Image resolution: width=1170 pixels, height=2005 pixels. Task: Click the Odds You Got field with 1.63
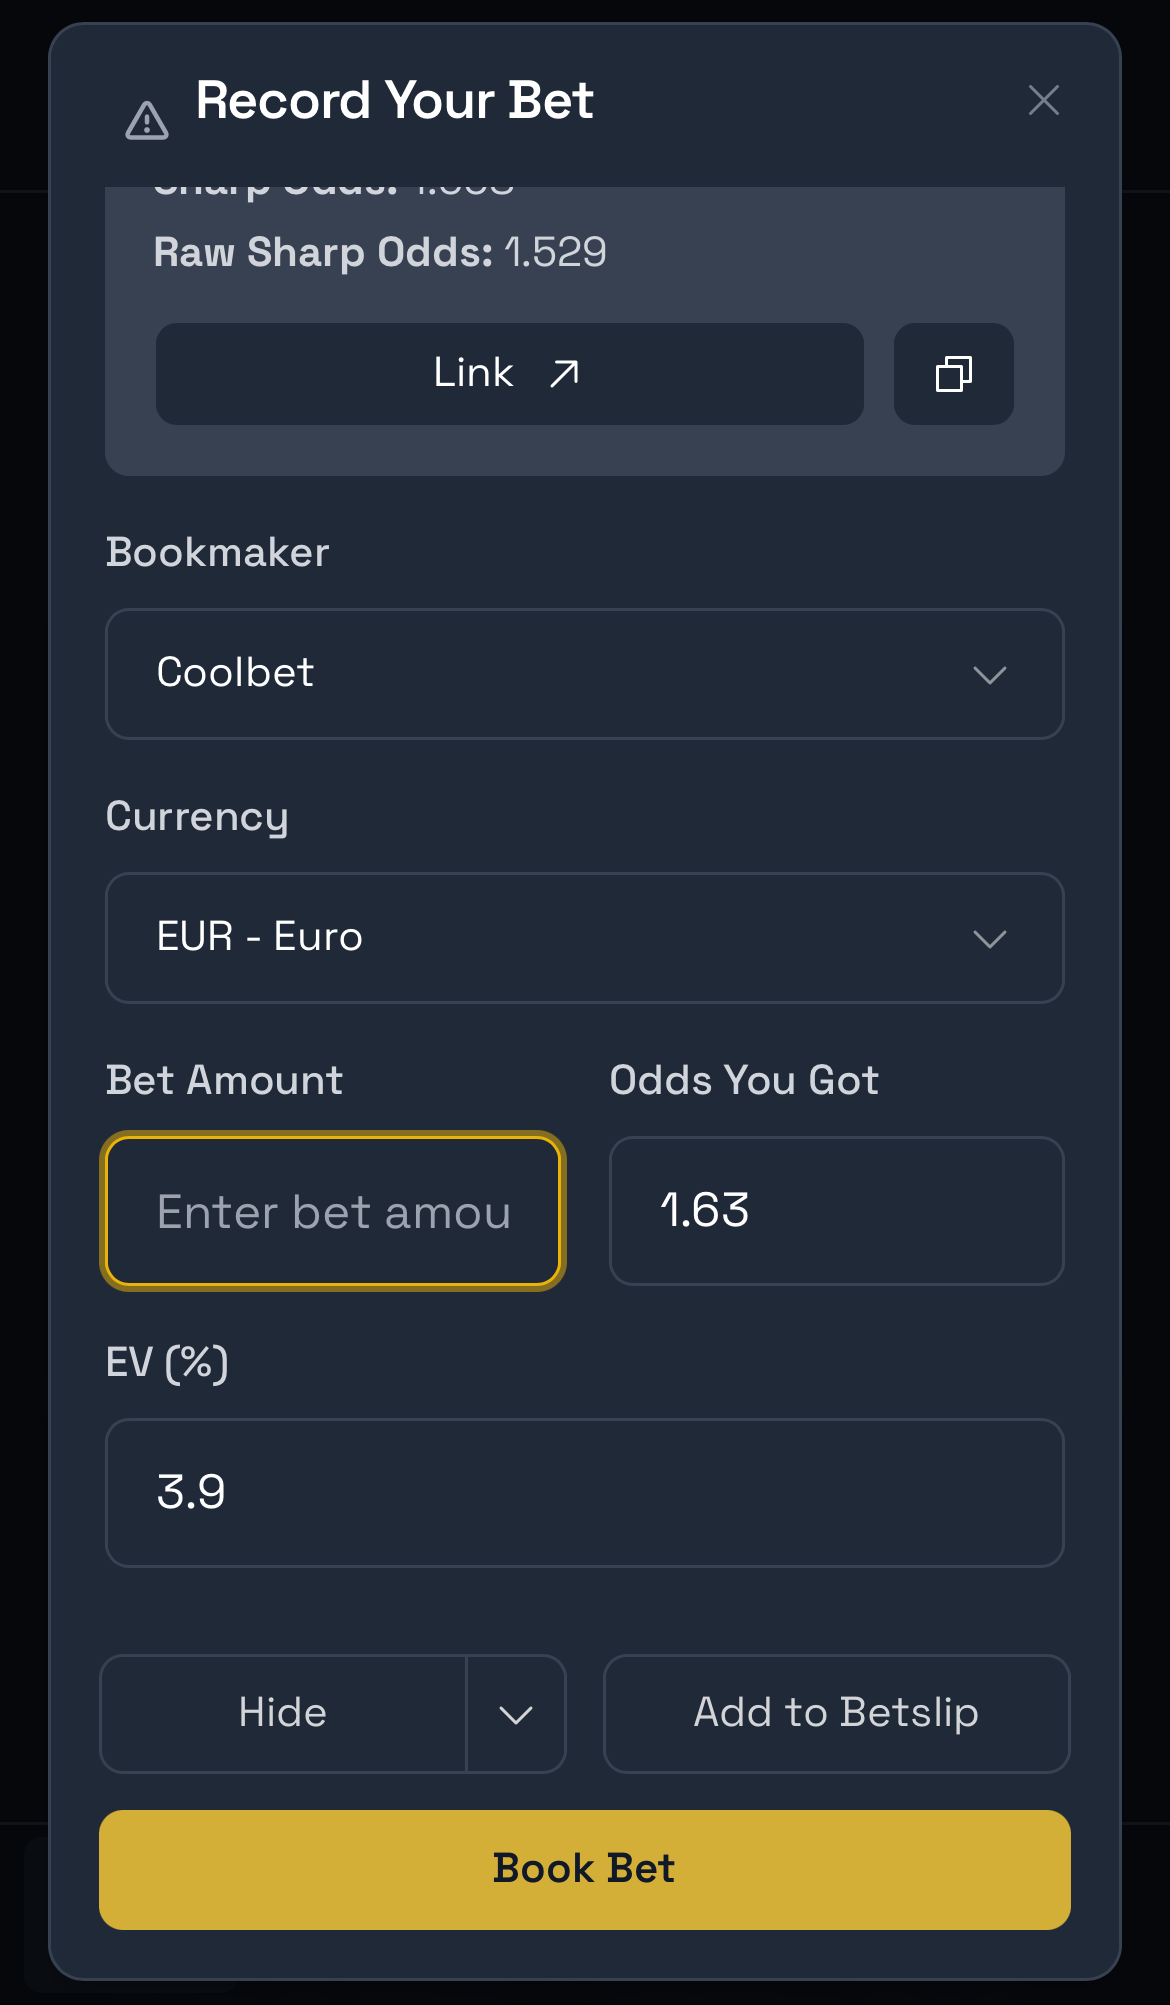pyautogui.click(x=836, y=1211)
